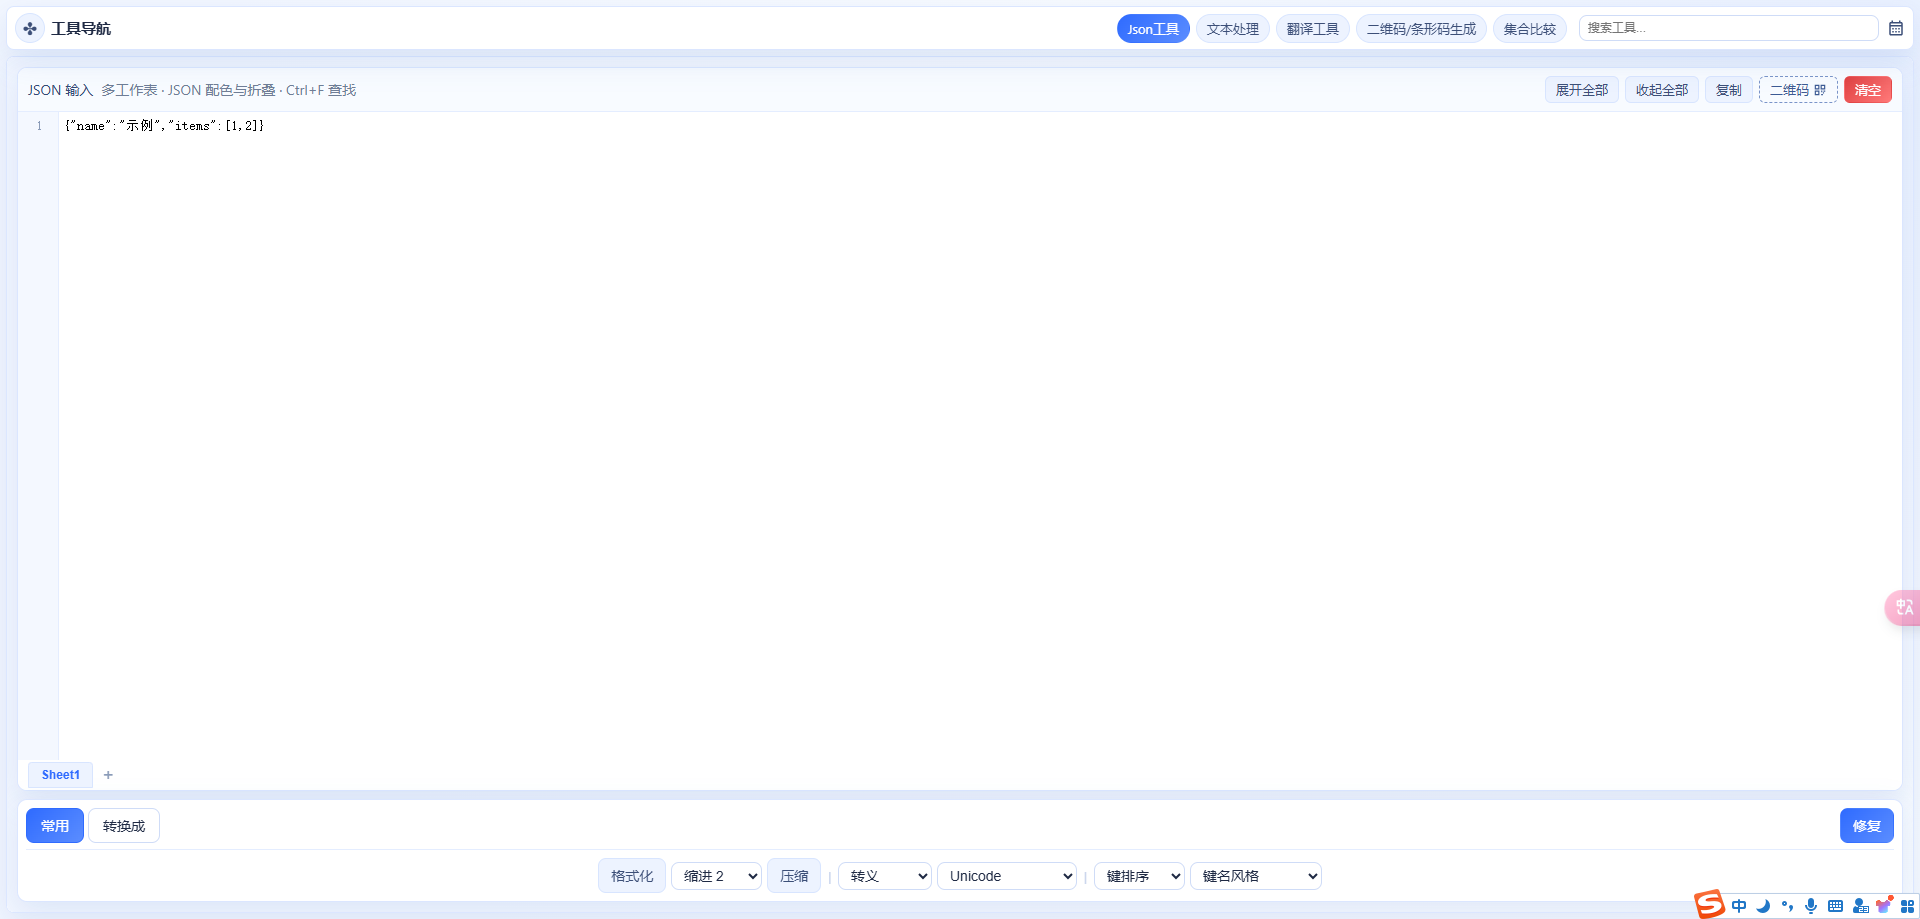Screen dimensions: 1920x919
Task: Toggle the 中 Chinese/English input mode
Action: point(1739,906)
